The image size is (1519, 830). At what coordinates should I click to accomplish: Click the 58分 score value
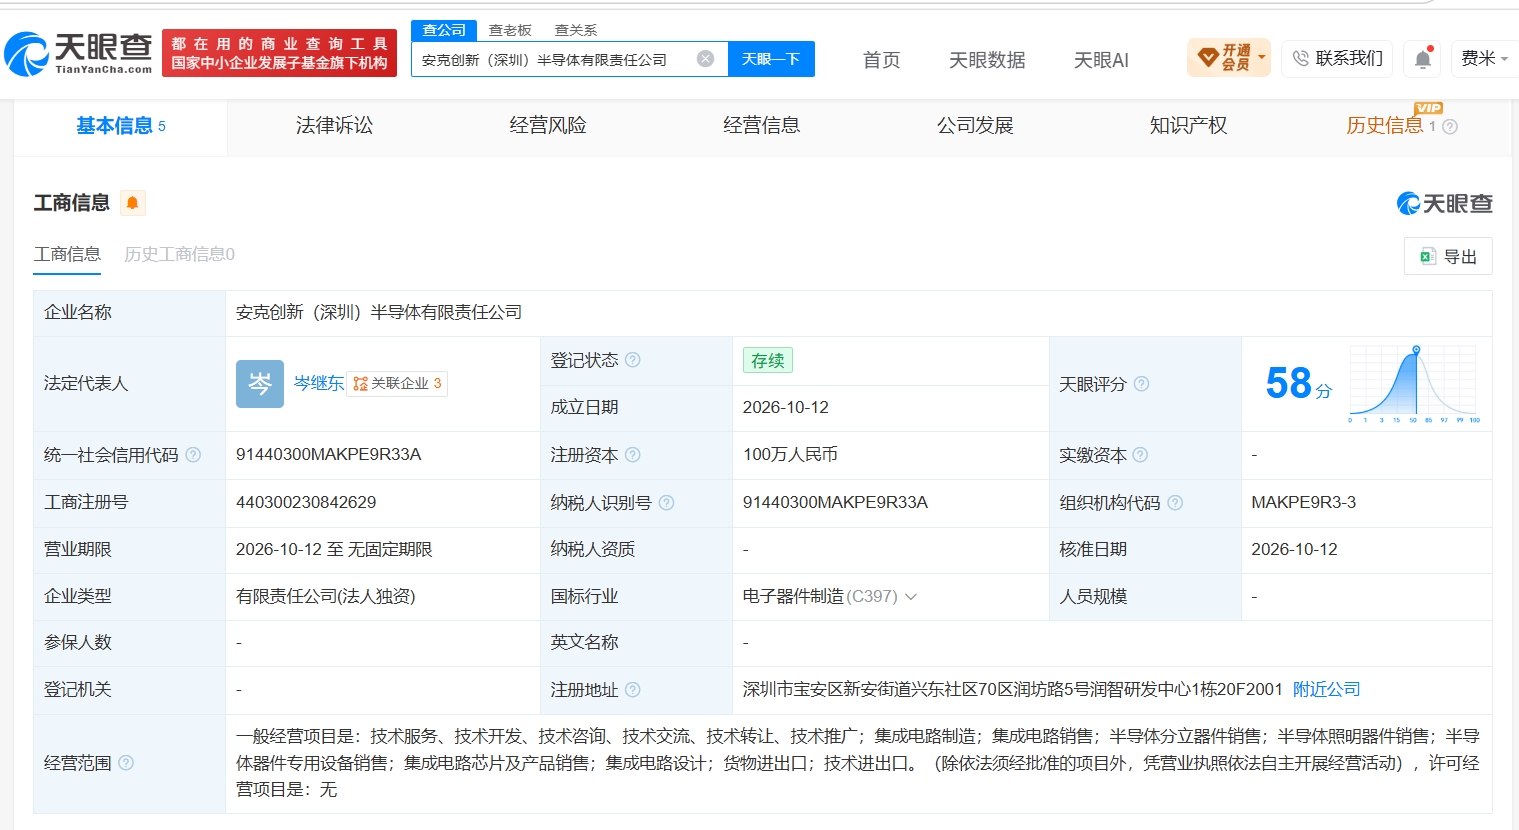click(x=1299, y=383)
